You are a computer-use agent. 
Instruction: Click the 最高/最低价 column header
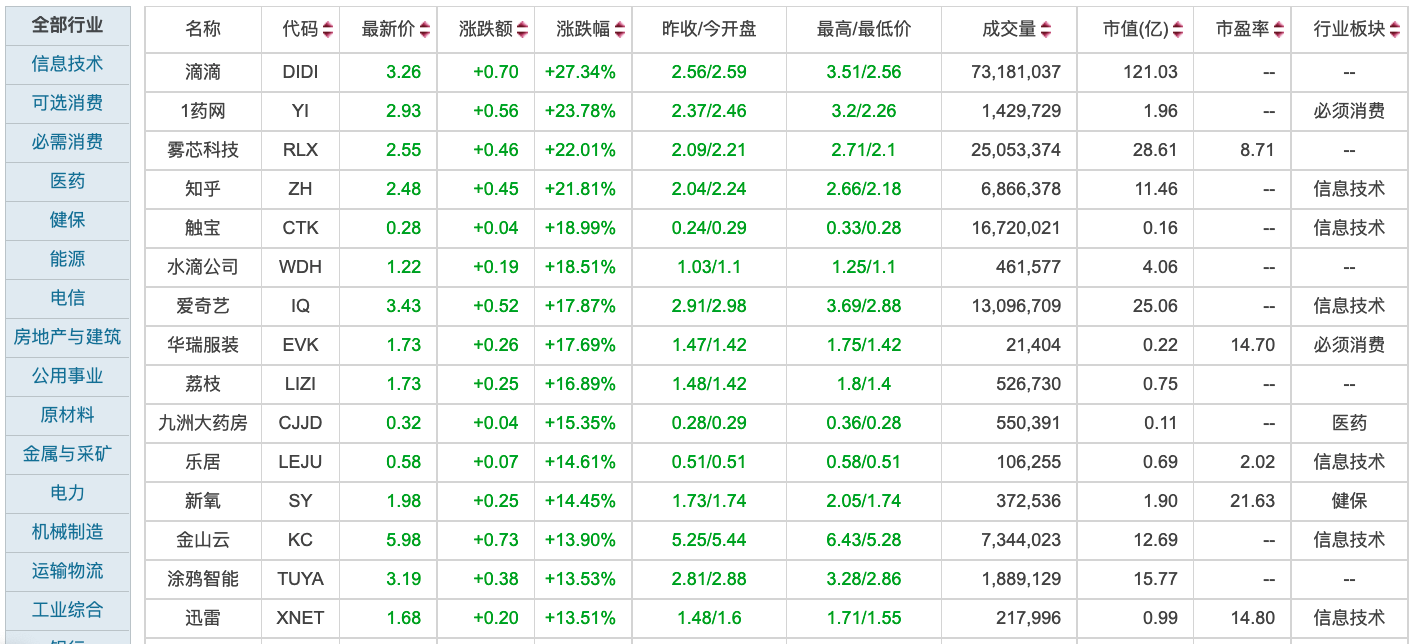click(864, 30)
